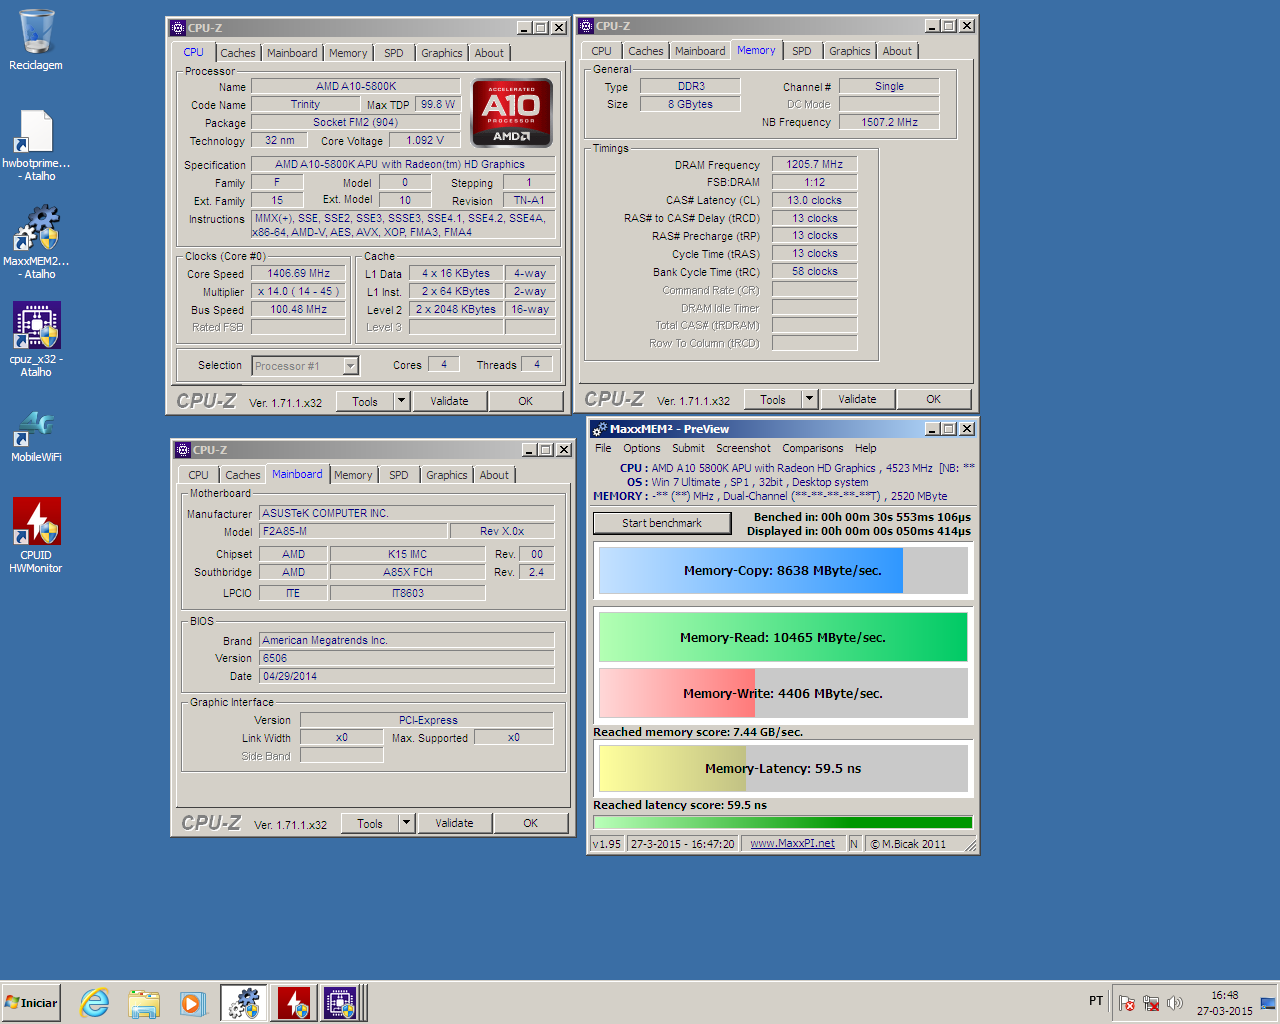Switch to CPU tab in the CPU-Z Mainboard window
The image size is (1280, 1024).
point(199,475)
